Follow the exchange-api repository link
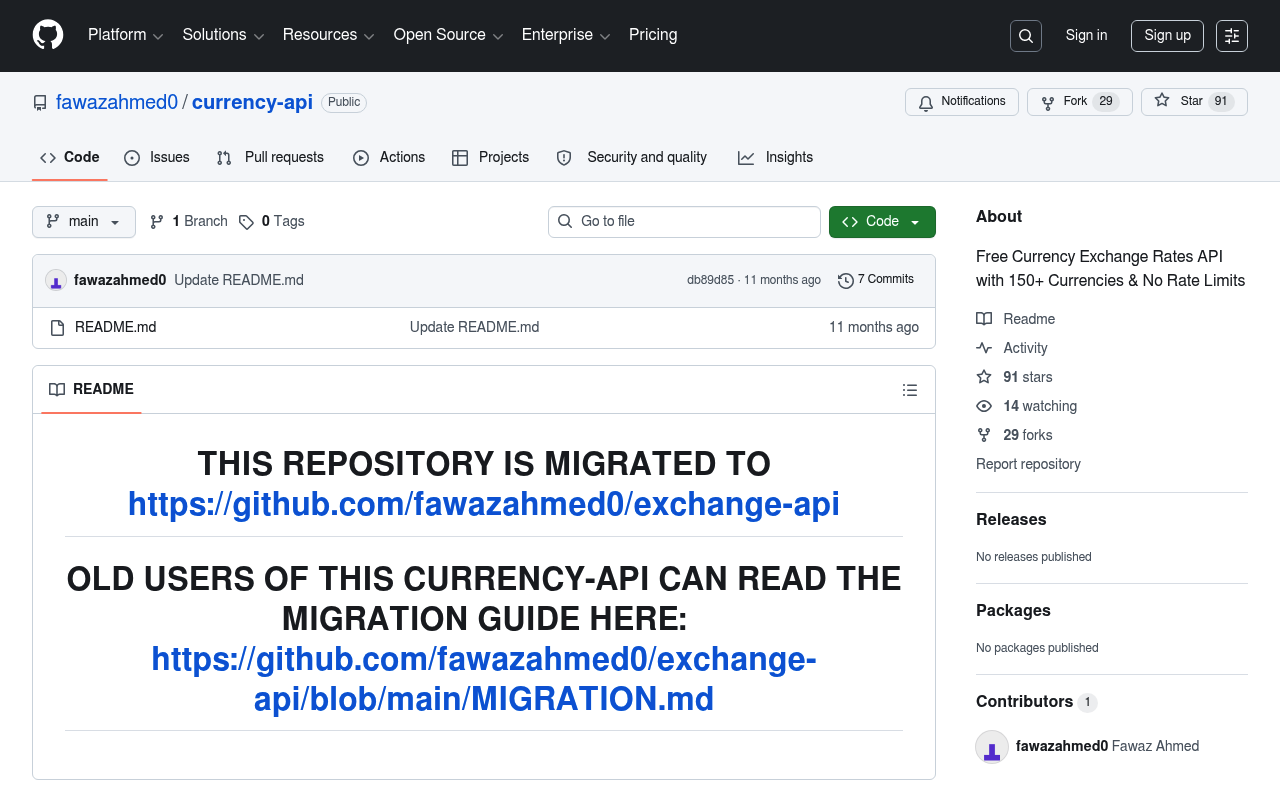The height and width of the screenshot is (800, 1280). [x=484, y=504]
